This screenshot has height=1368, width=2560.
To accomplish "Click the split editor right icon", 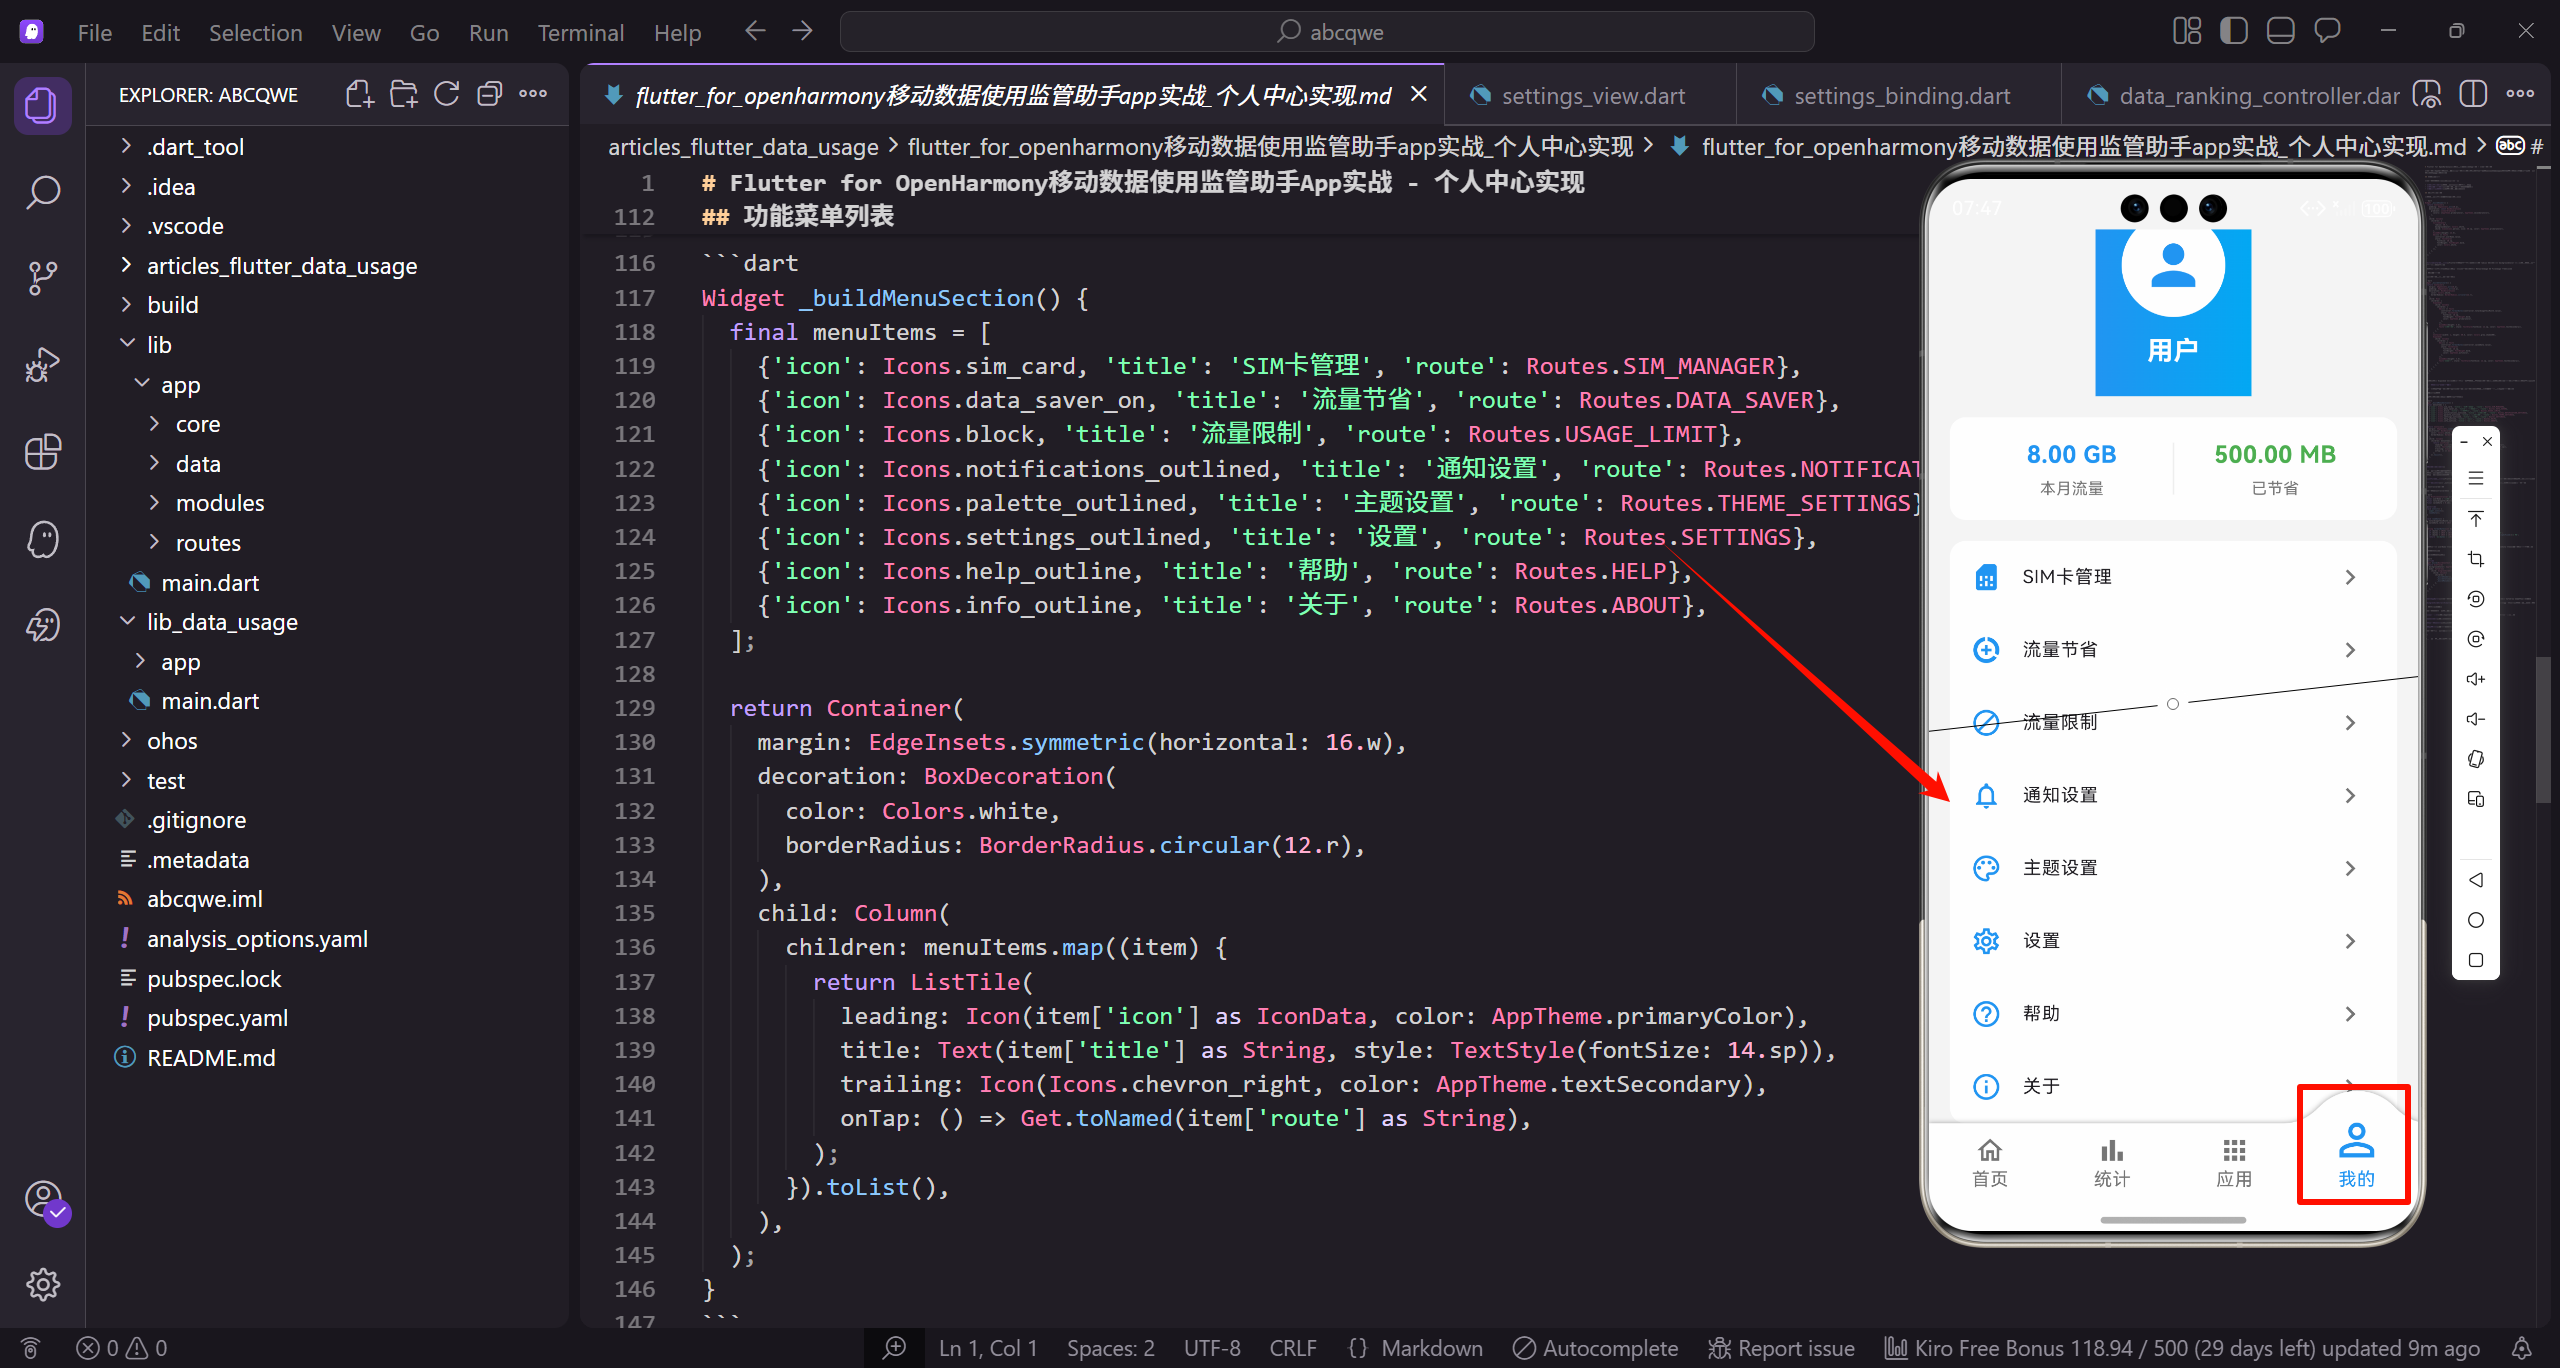I will click(2472, 95).
